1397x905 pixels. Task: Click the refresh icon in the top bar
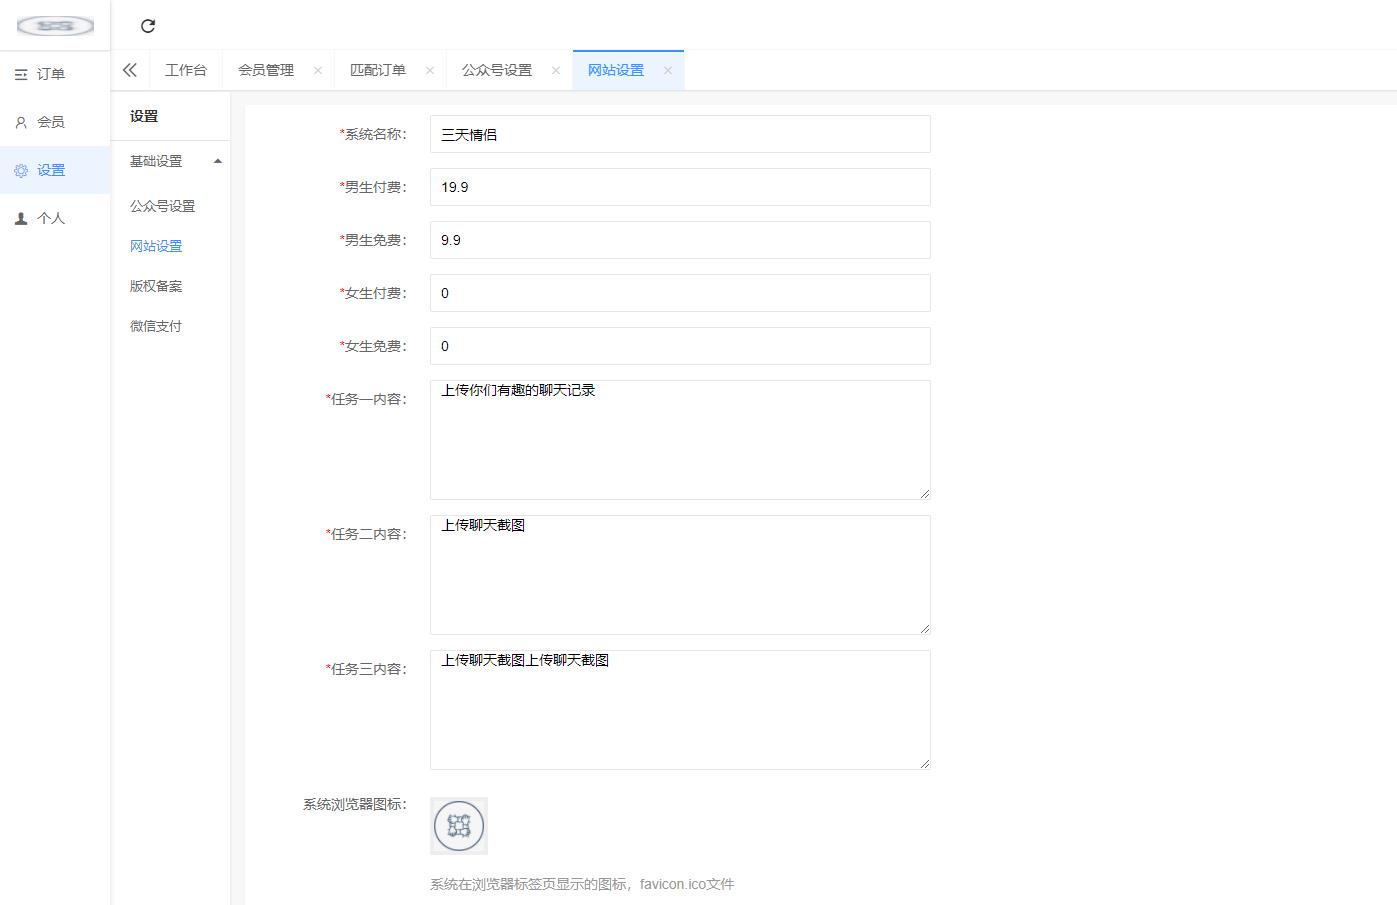coord(148,26)
